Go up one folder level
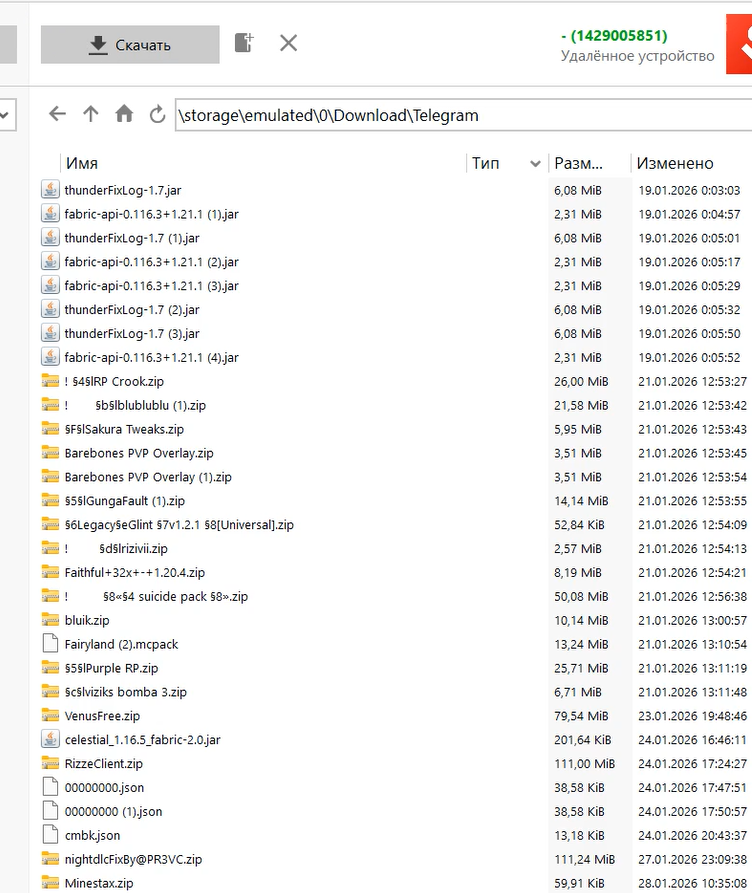The width and height of the screenshot is (752, 893). (91, 114)
